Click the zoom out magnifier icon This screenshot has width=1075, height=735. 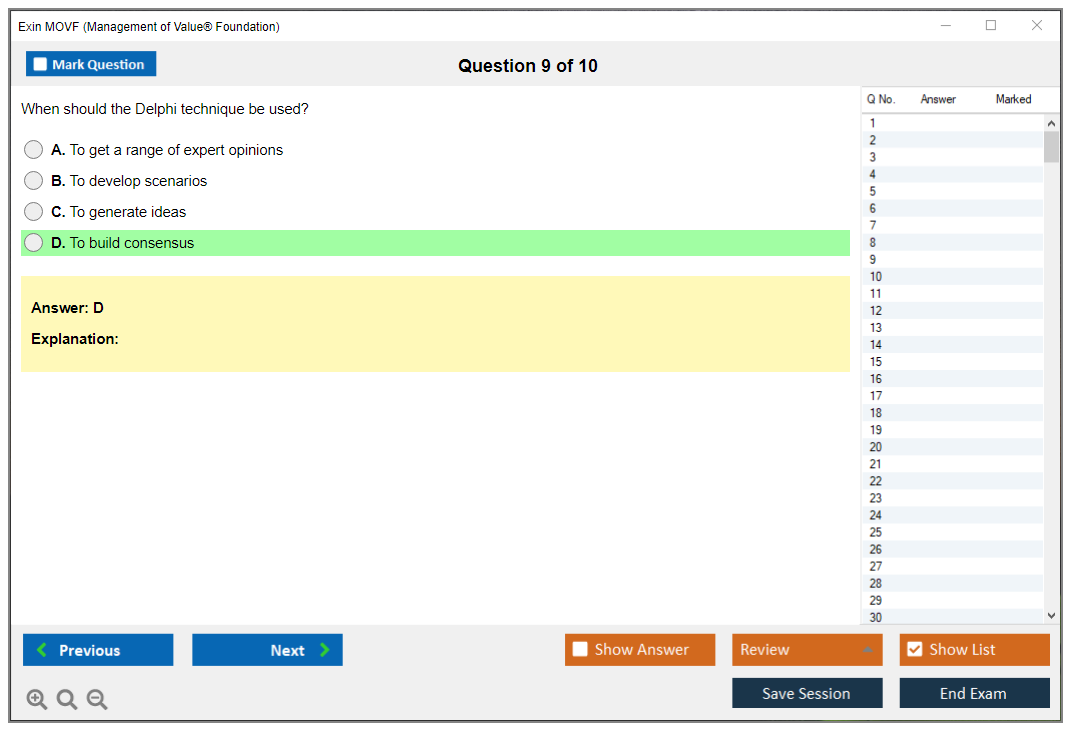coord(97,700)
